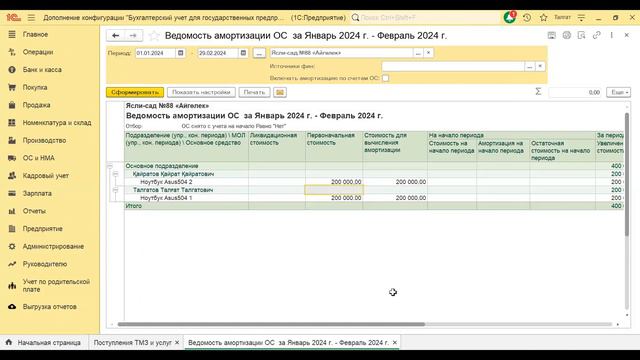Click the send by email envelope icon
The height and width of the screenshot is (360, 640).
280,92
